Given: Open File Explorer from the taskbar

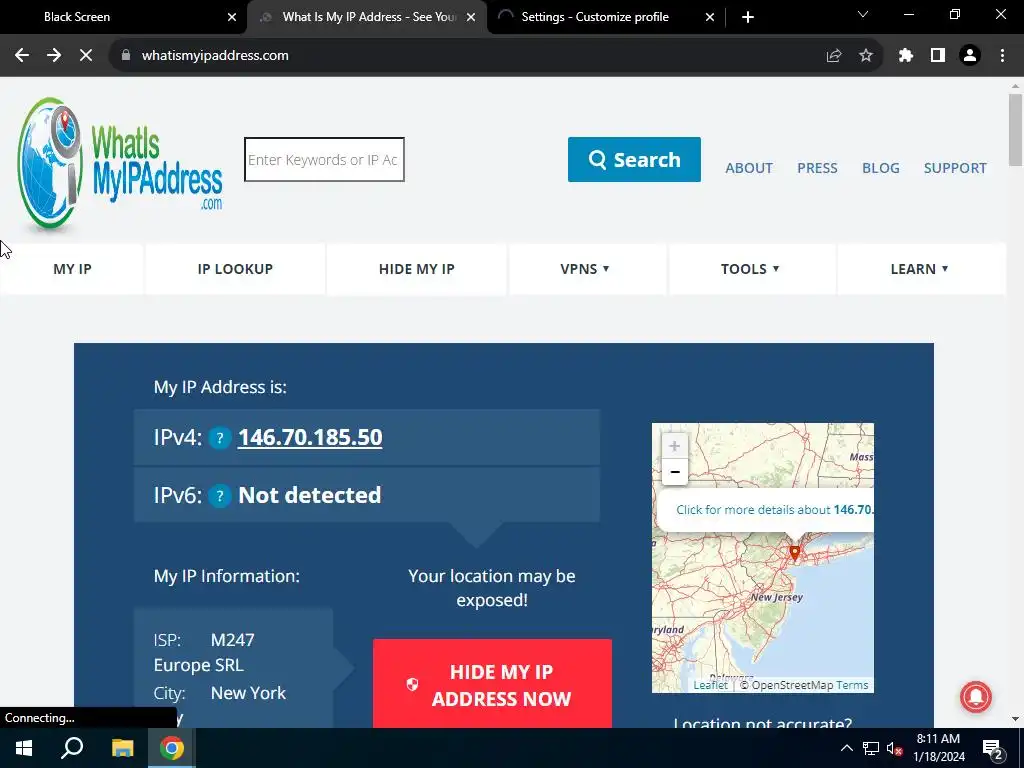Looking at the screenshot, I should click(122, 748).
